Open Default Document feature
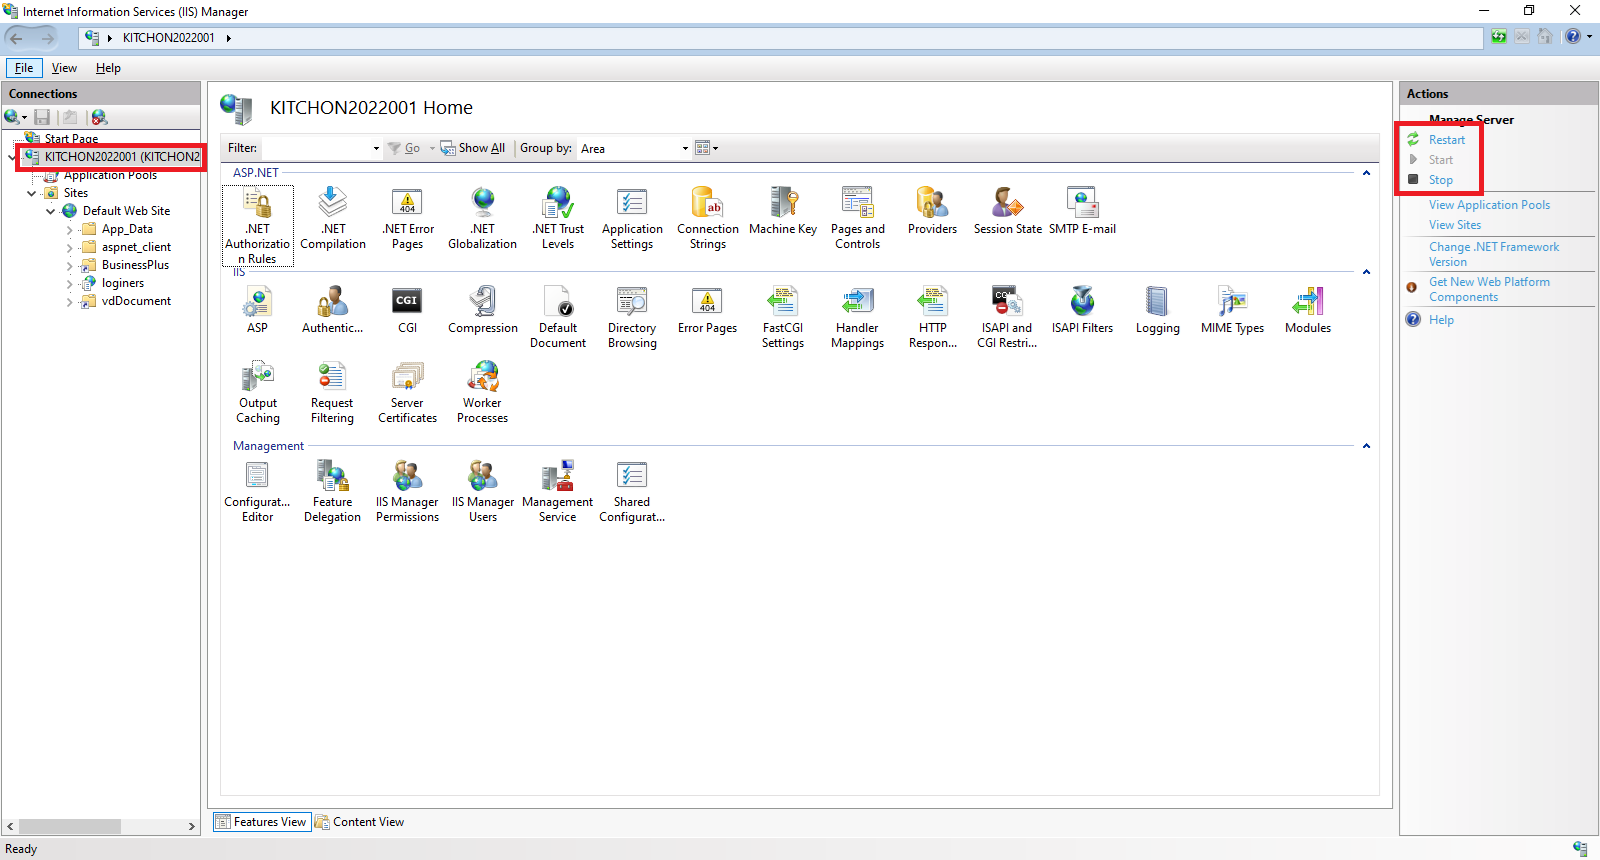Image resolution: width=1600 pixels, height=860 pixels. [558, 317]
